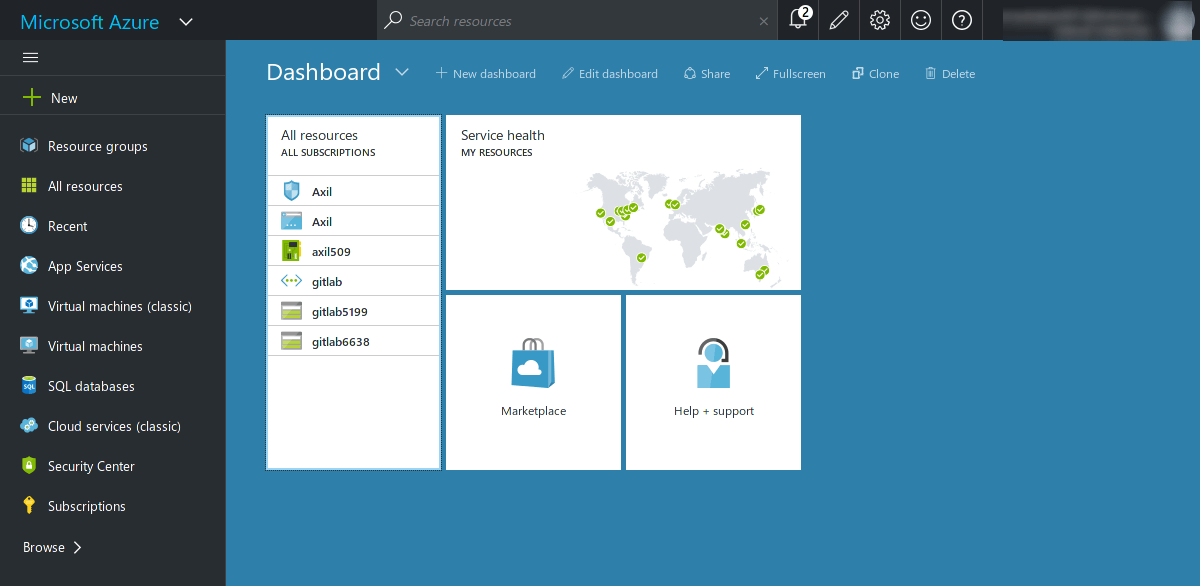Click inside the Search resources field
Viewport: 1200px width, 586px height.
(560, 20)
